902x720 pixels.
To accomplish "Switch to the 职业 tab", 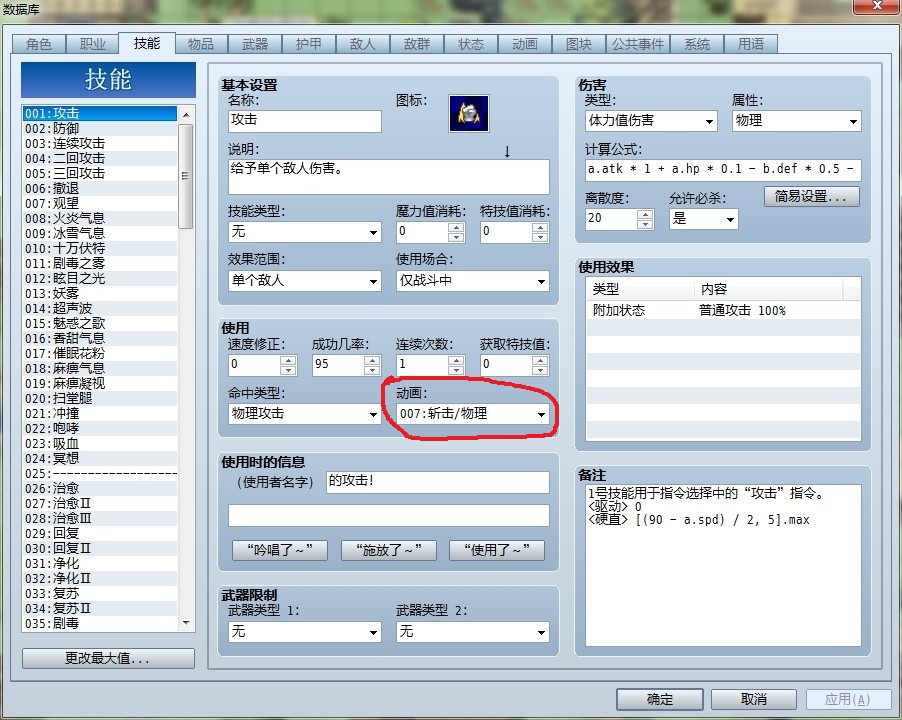I will (93, 44).
